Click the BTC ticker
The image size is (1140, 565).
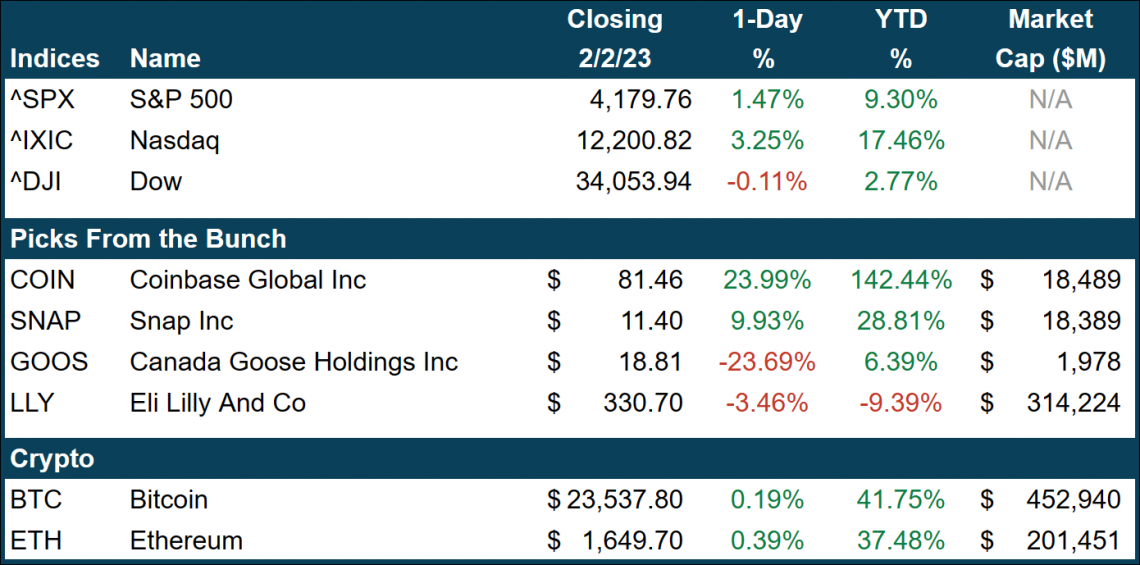[x=35, y=499]
